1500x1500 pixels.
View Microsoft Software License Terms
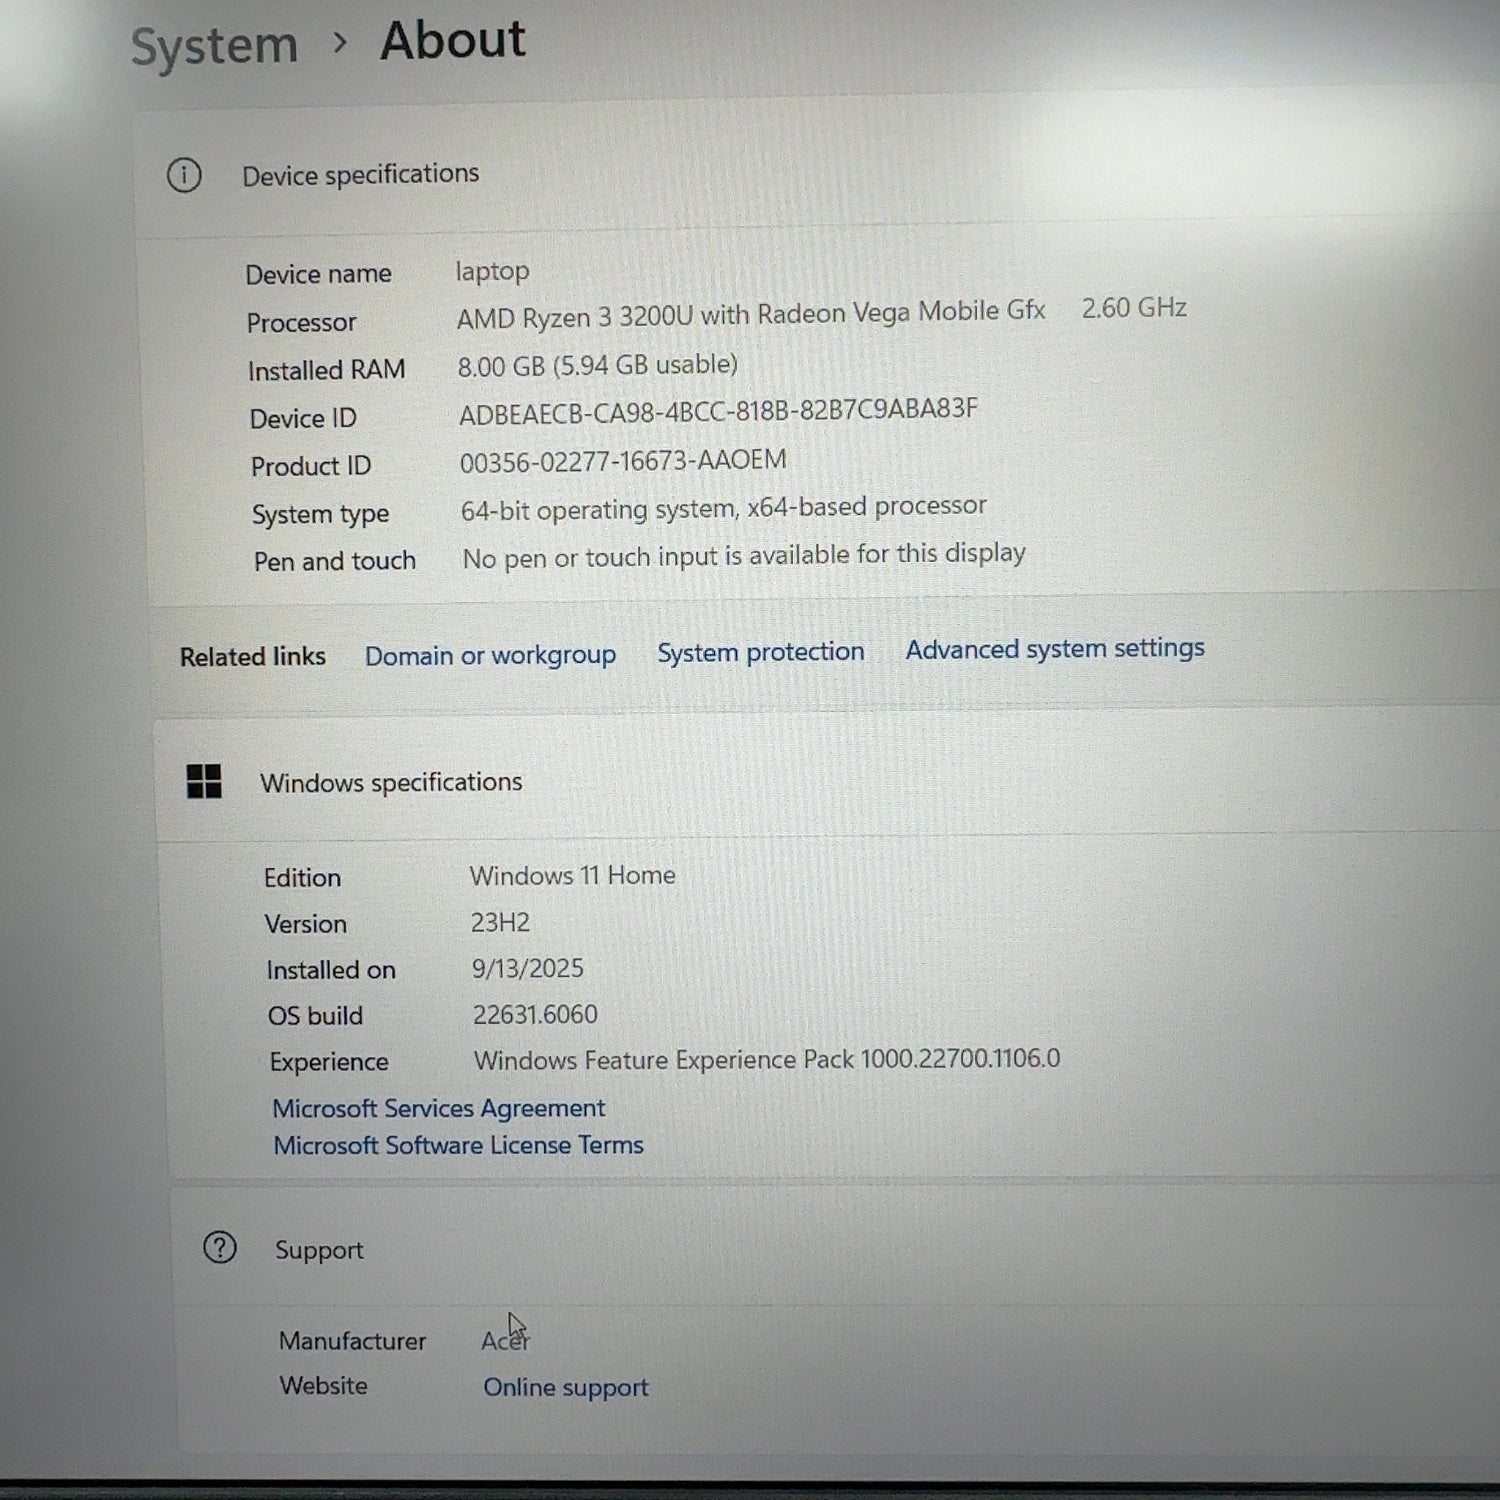(x=458, y=1145)
